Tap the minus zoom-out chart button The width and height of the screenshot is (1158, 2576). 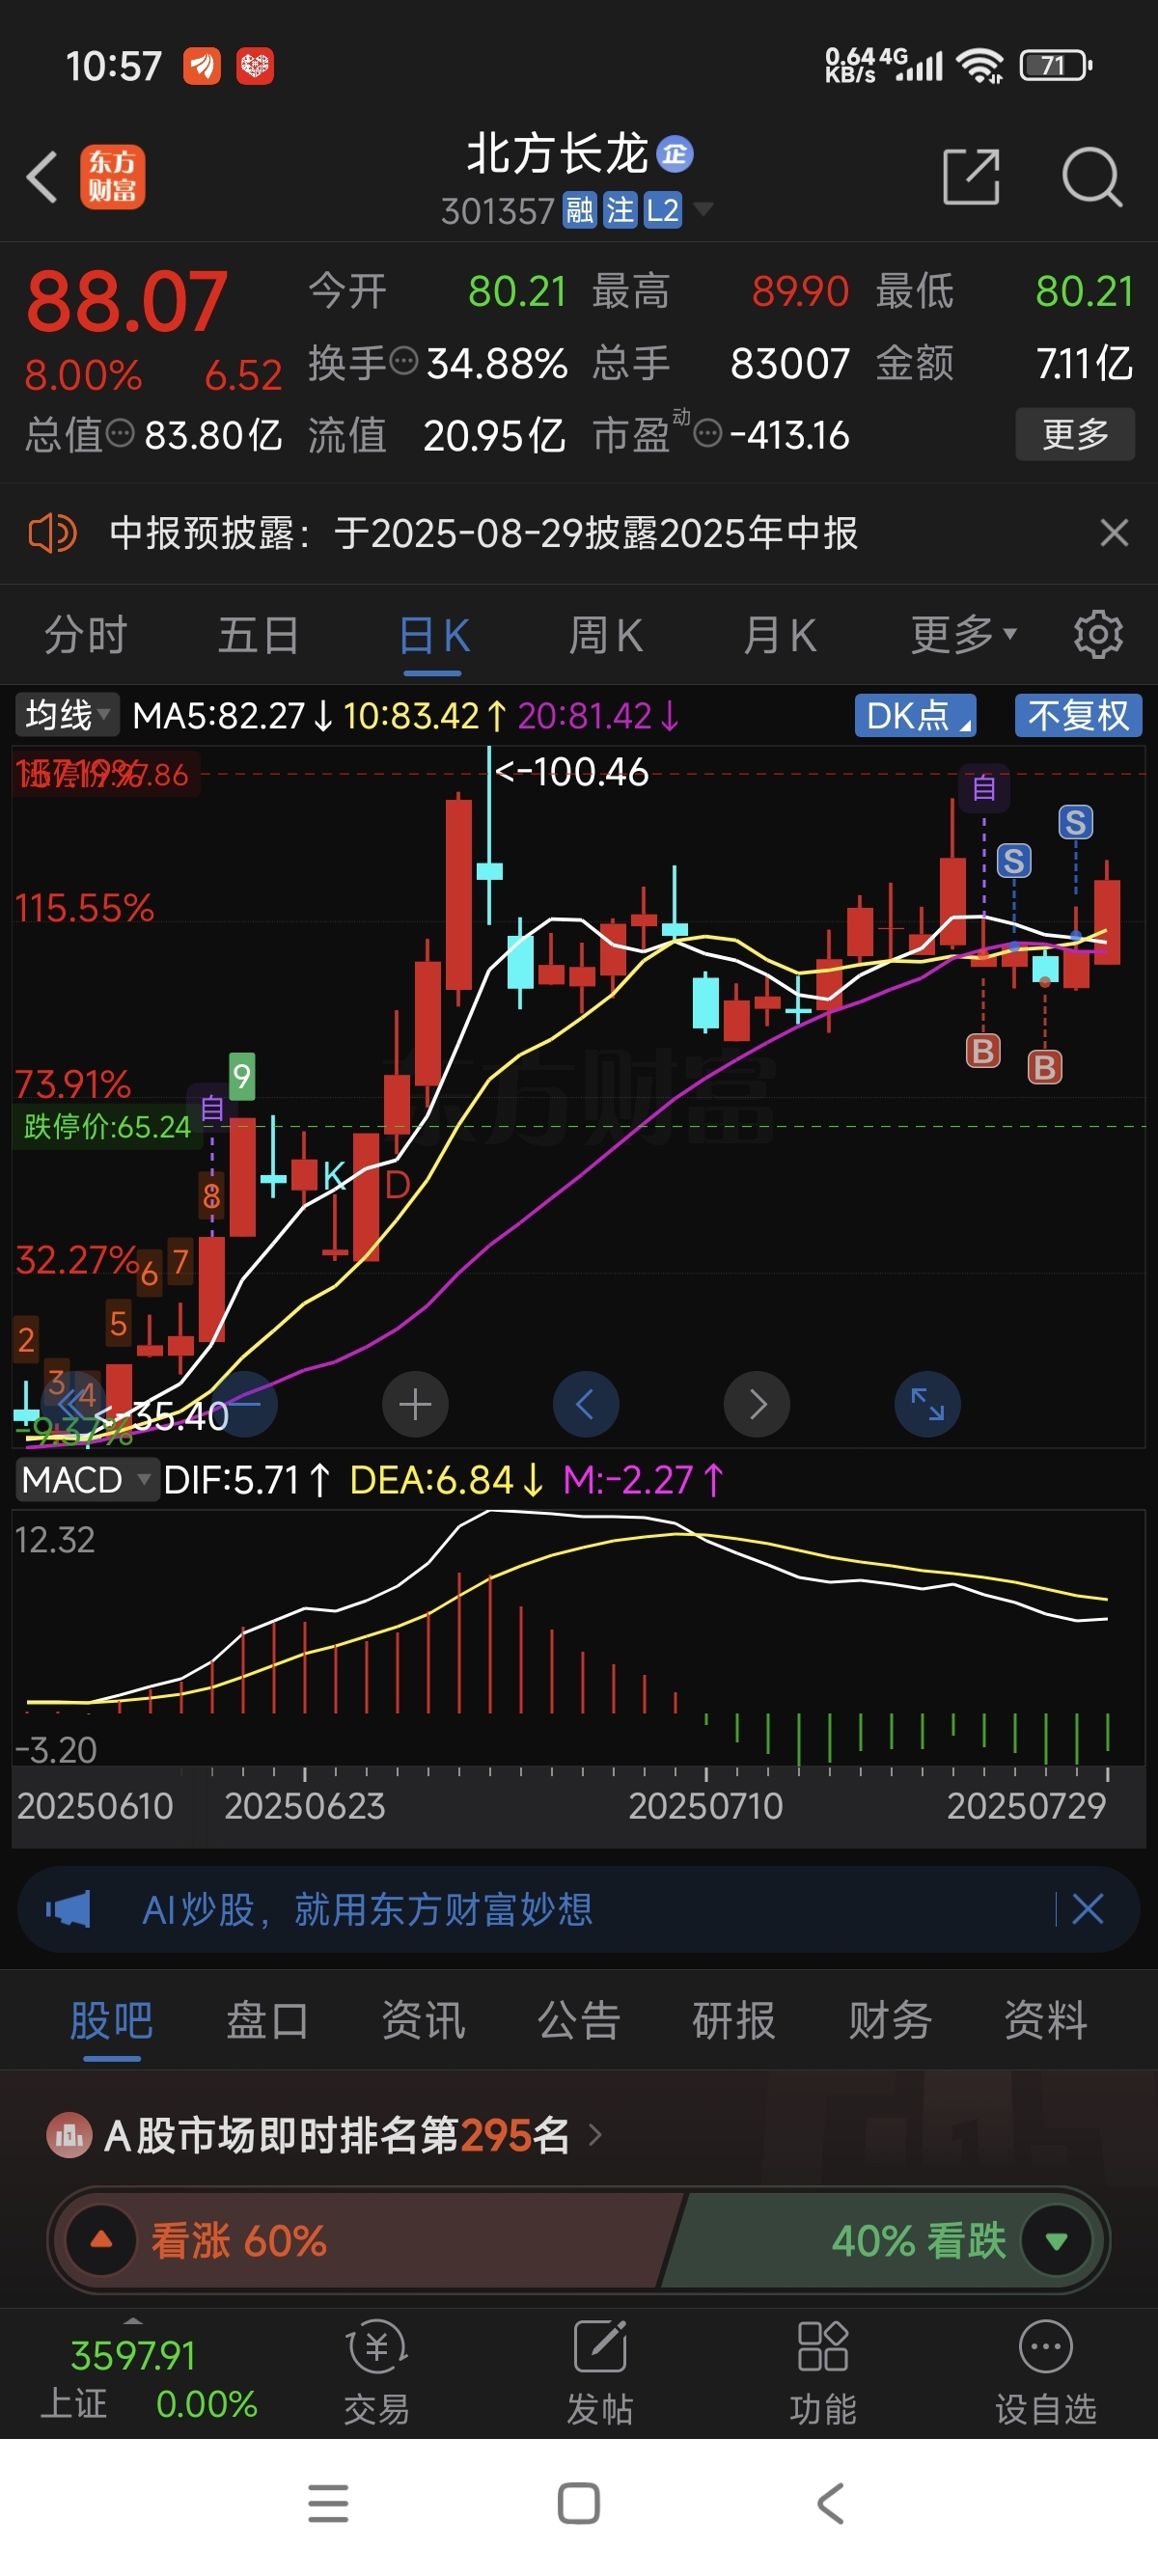[x=244, y=1404]
